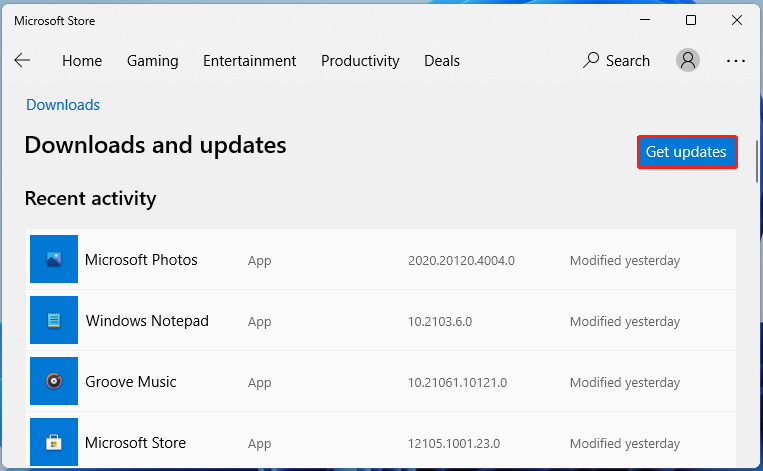Click version 10.2103.6.0
Viewport: 763px width, 471px height.
click(x=440, y=322)
